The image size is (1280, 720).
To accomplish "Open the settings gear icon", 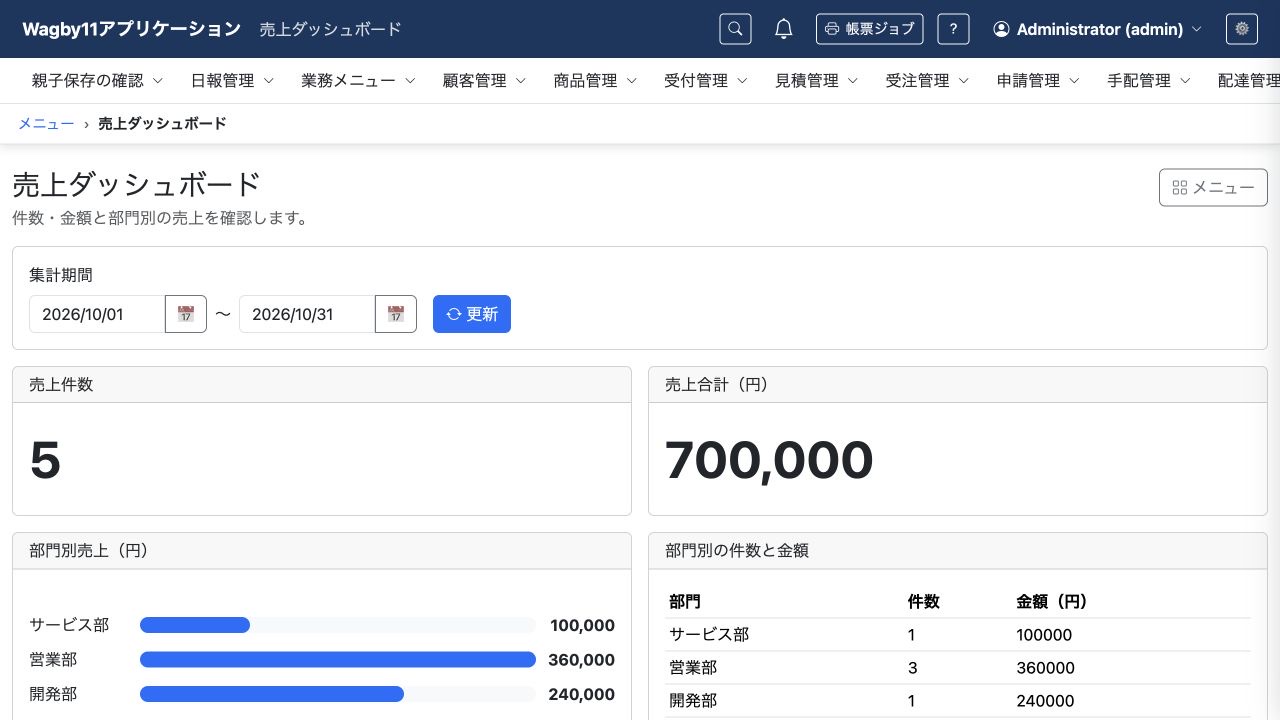I will [1242, 29].
